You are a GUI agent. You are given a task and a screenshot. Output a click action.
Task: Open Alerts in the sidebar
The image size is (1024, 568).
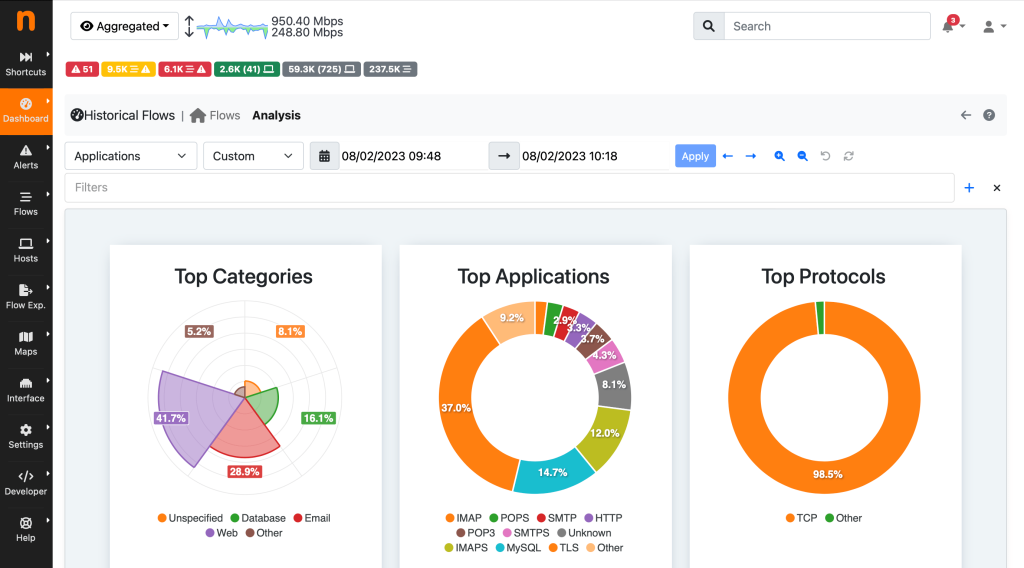[26, 156]
